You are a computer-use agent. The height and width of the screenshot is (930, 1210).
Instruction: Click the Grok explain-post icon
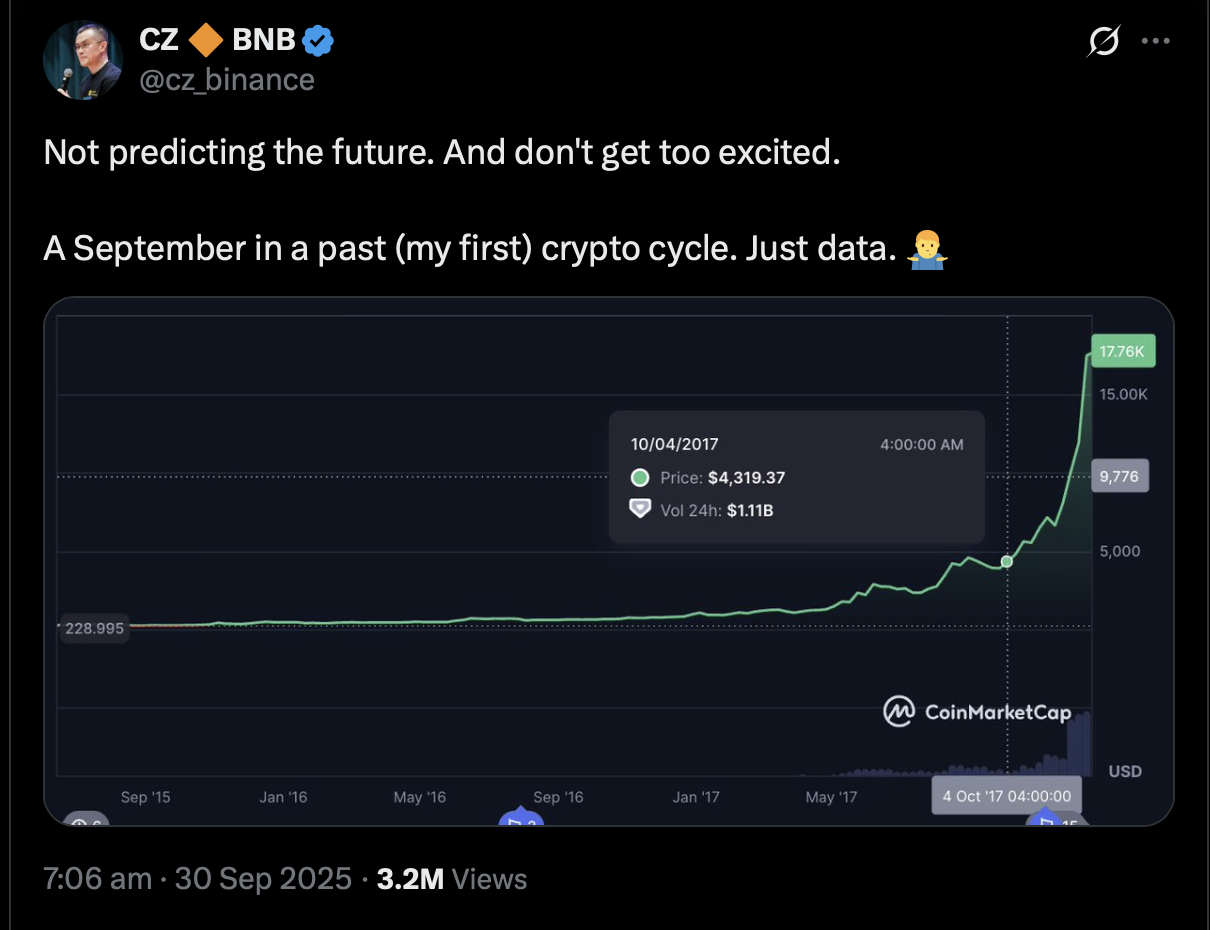1104,42
